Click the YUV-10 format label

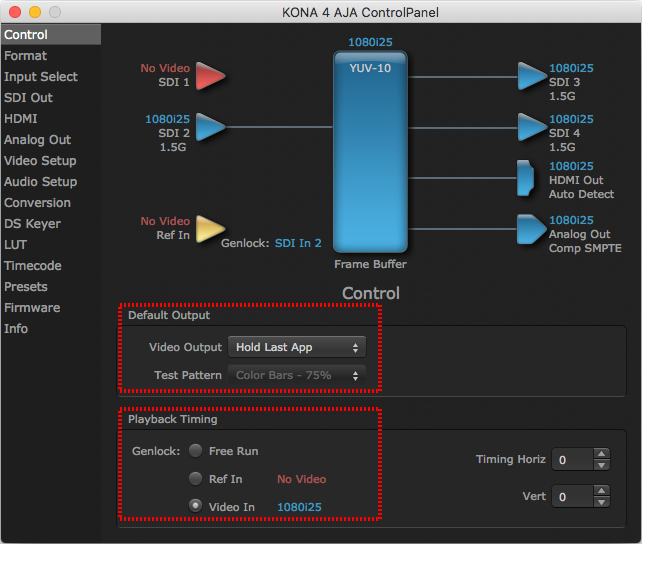click(370, 68)
